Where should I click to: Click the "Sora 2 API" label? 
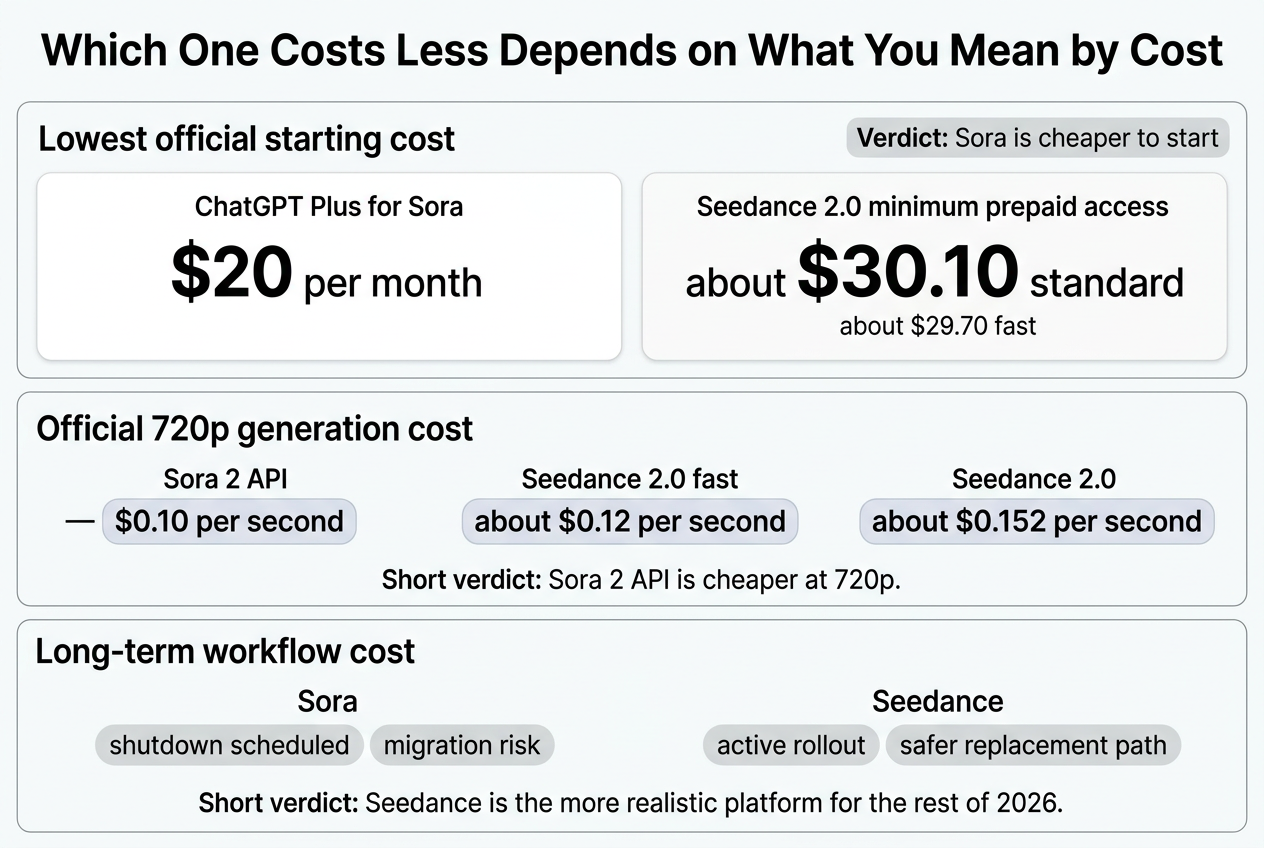(x=225, y=479)
